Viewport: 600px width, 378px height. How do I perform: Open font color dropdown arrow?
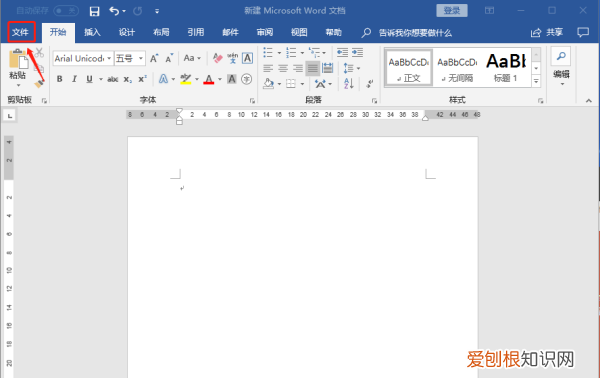coord(220,80)
